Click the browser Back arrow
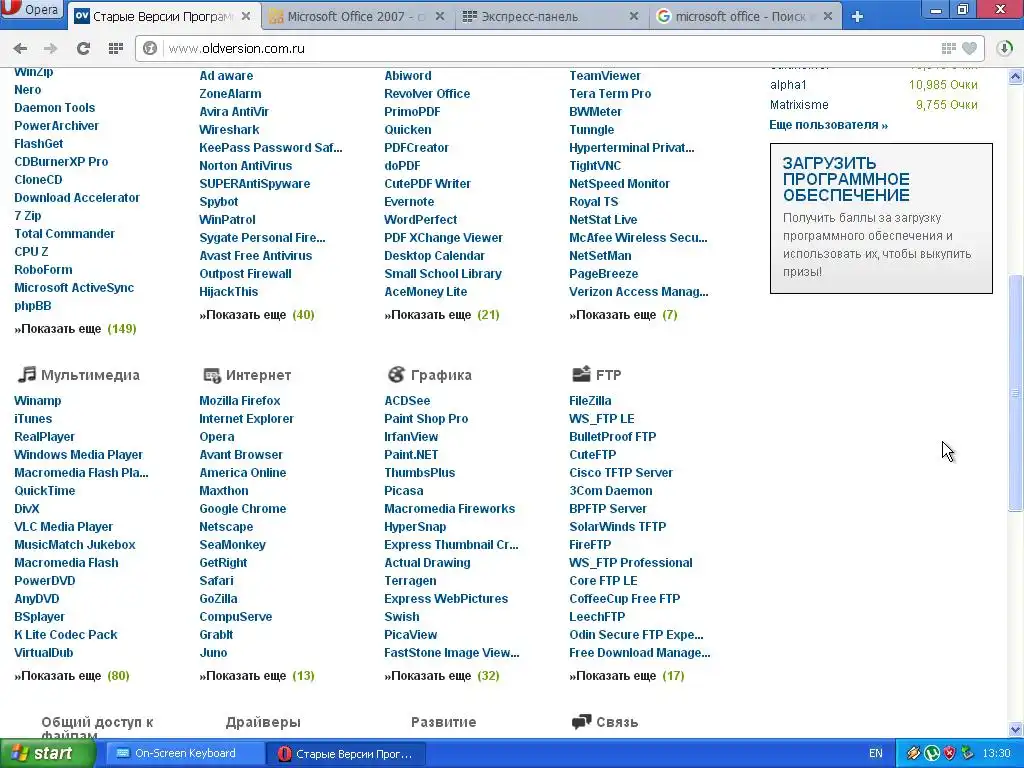Image resolution: width=1024 pixels, height=768 pixels. point(20,48)
